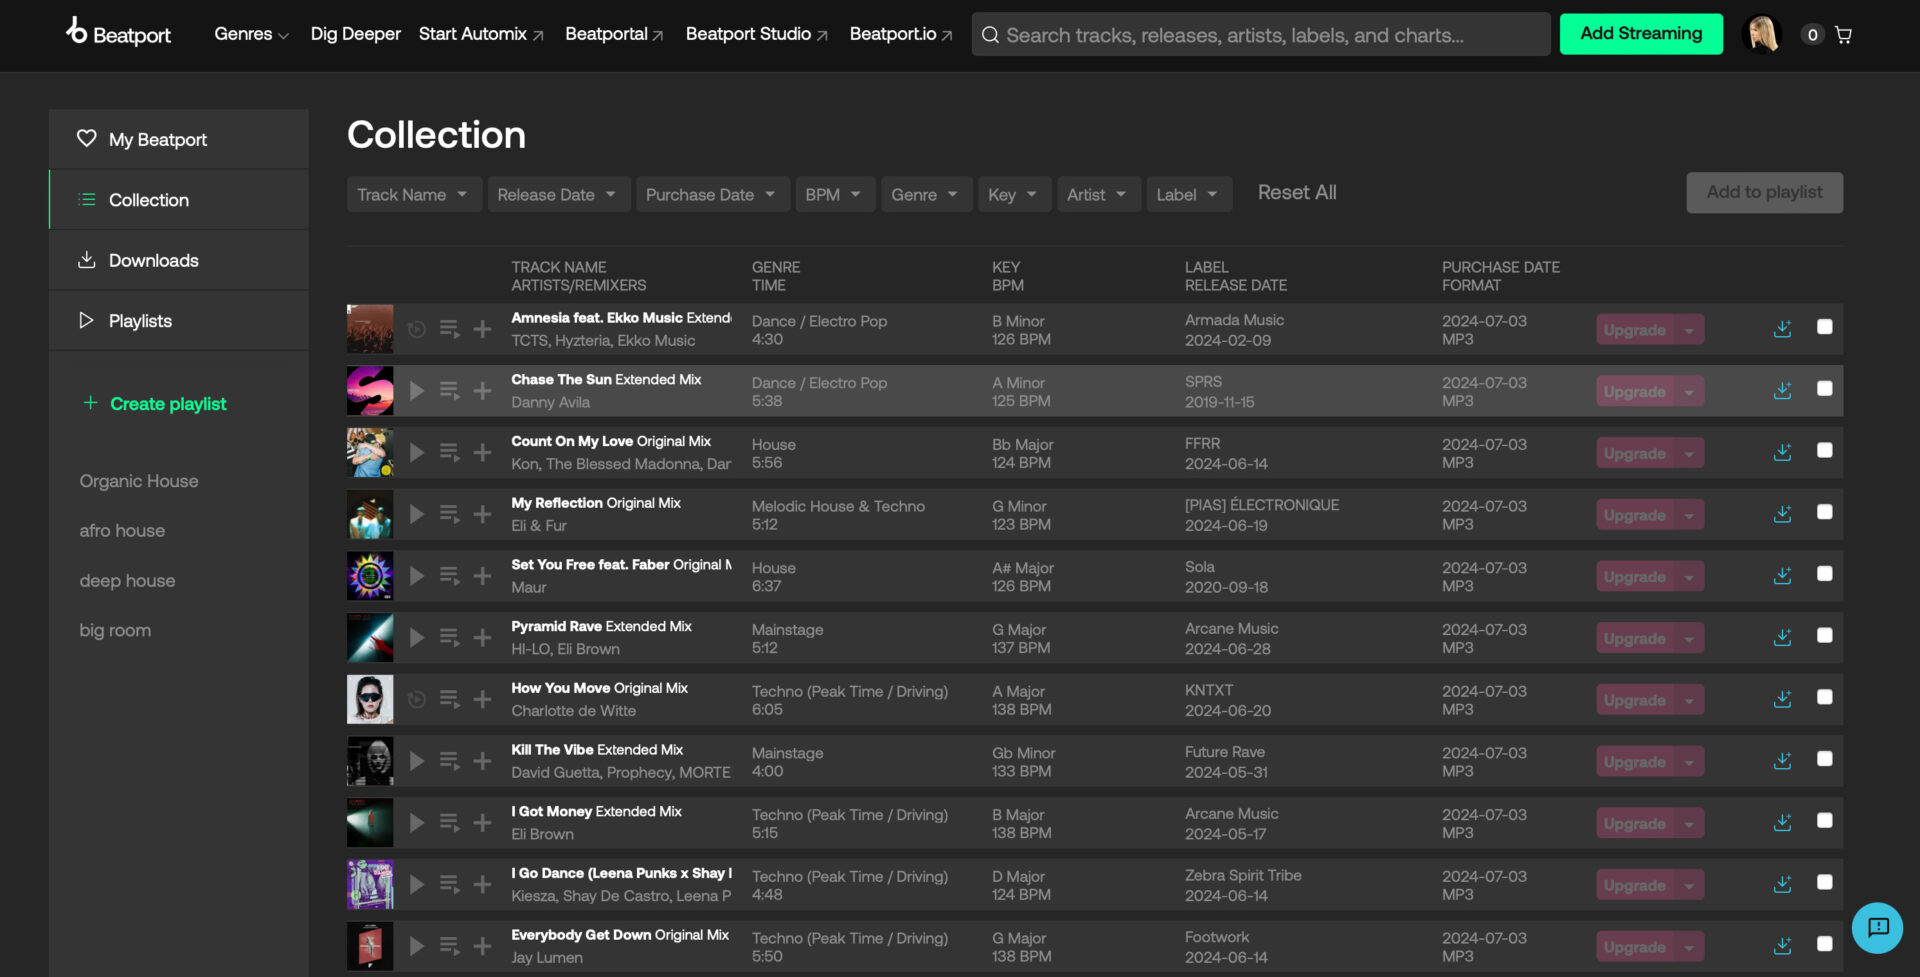Click the Add Streaming button
1920x977 pixels.
click(1640, 33)
